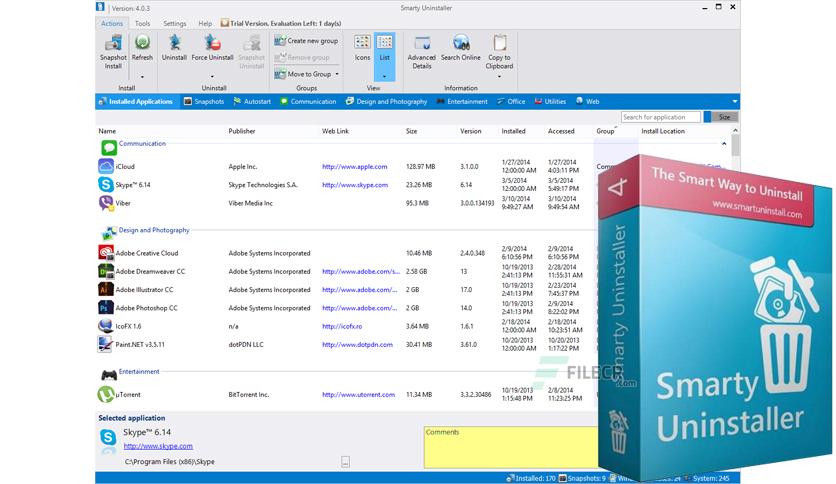Click the Entertainment group header
Viewport: 836px width, 484px height.
(x=139, y=372)
